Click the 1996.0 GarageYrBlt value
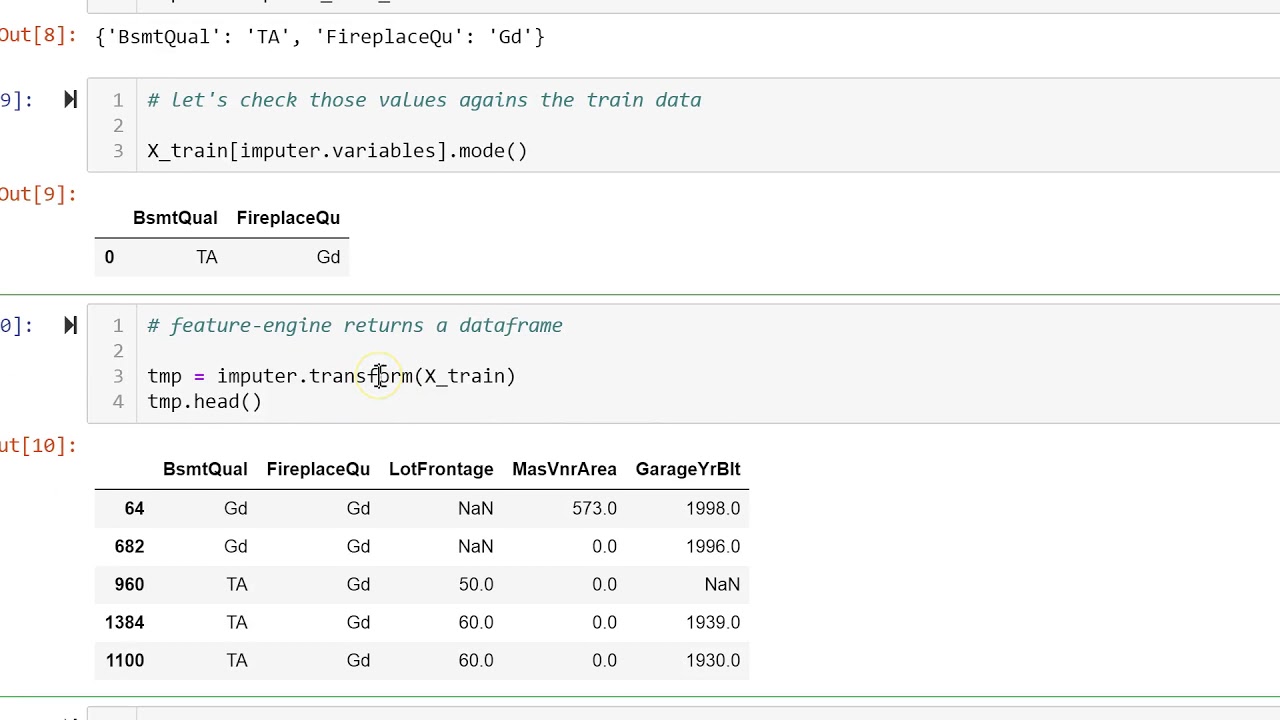The height and width of the screenshot is (720, 1280). (713, 546)
